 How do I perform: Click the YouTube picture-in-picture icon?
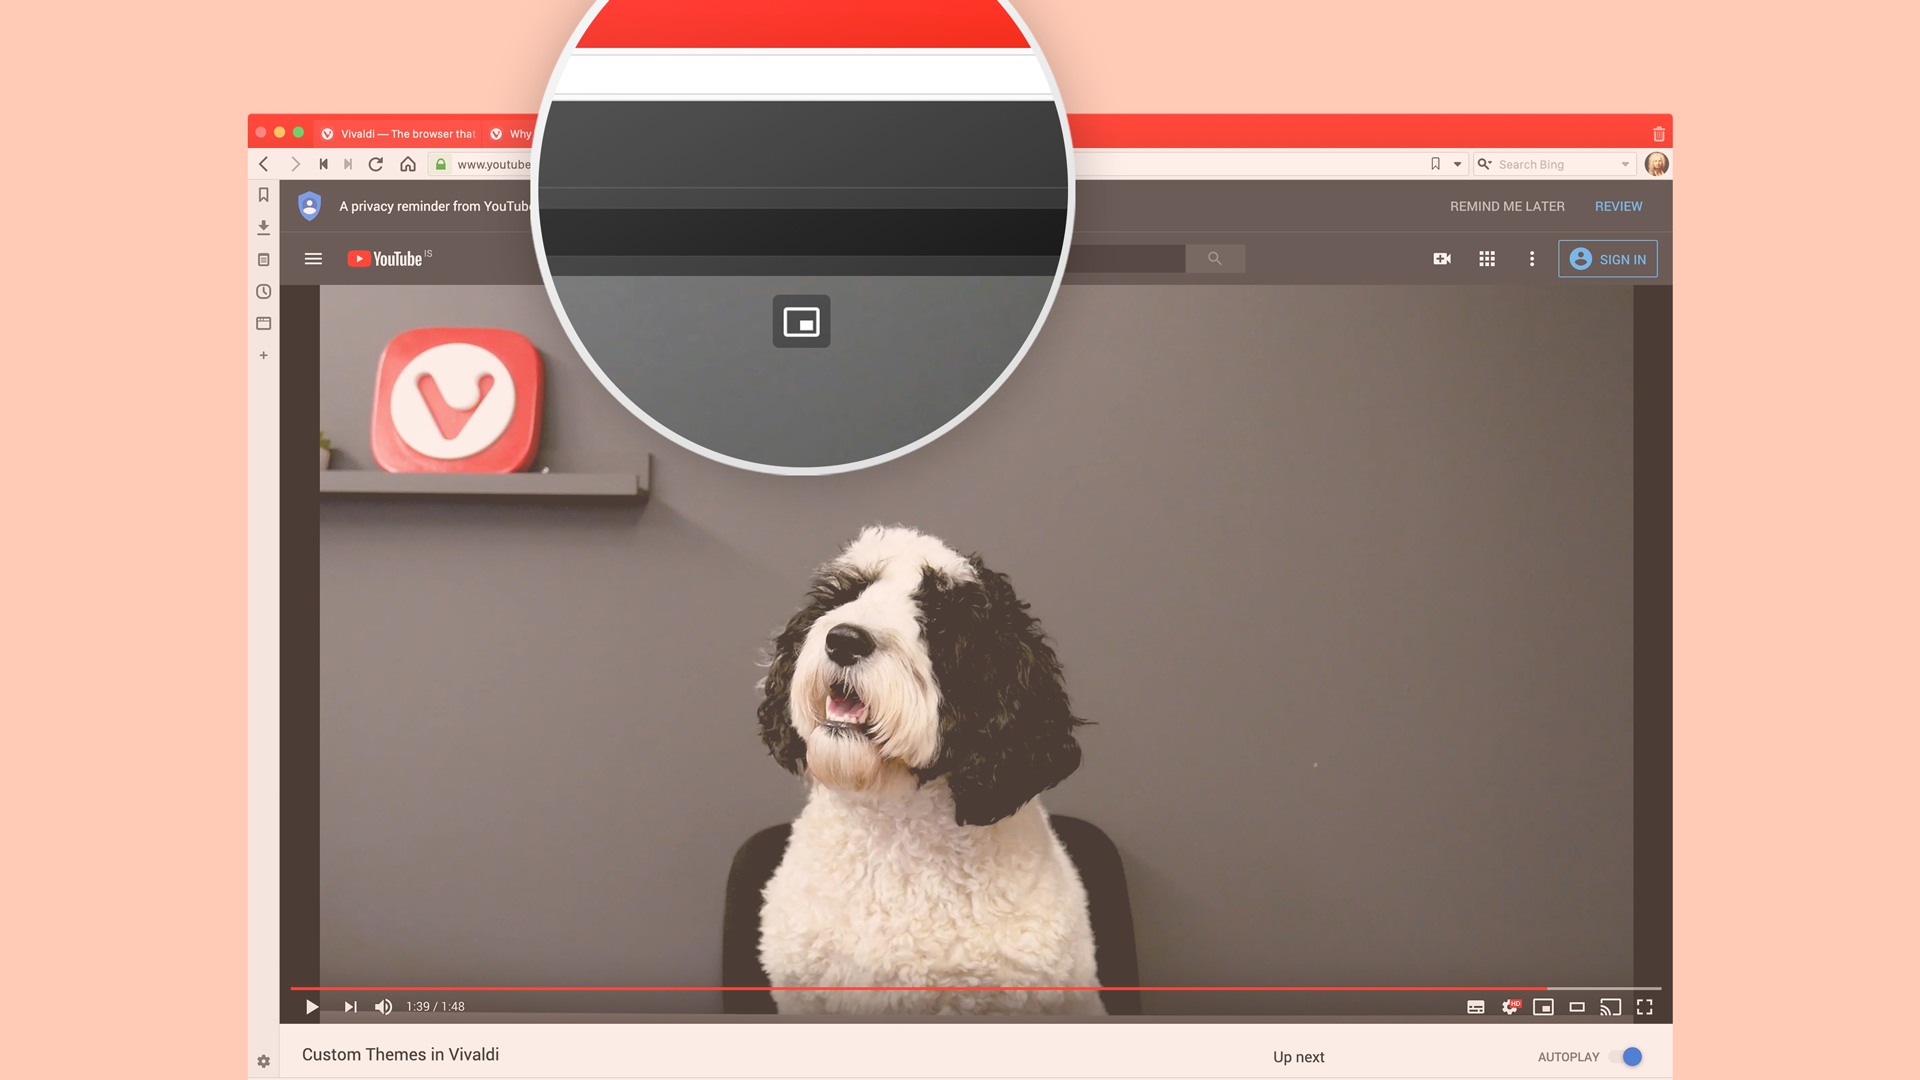(1543, 1006)
